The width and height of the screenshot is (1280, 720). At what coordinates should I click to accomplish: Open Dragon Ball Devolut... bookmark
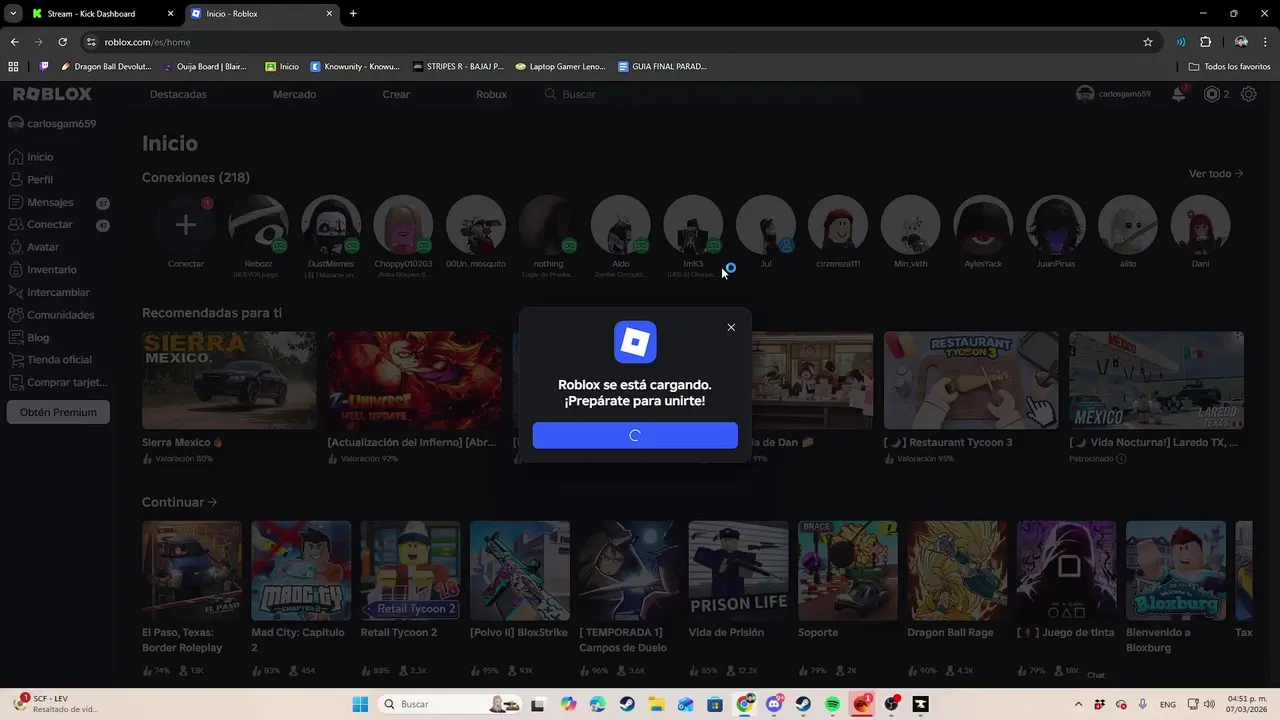point(106,67)
